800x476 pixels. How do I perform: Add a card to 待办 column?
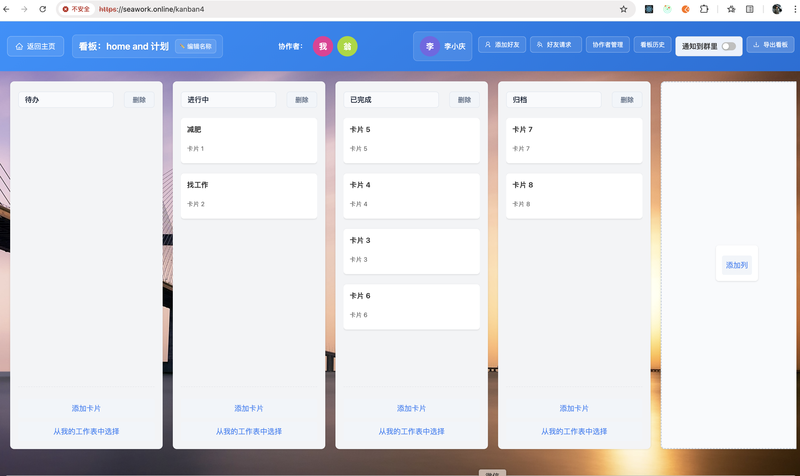point(86,408)
